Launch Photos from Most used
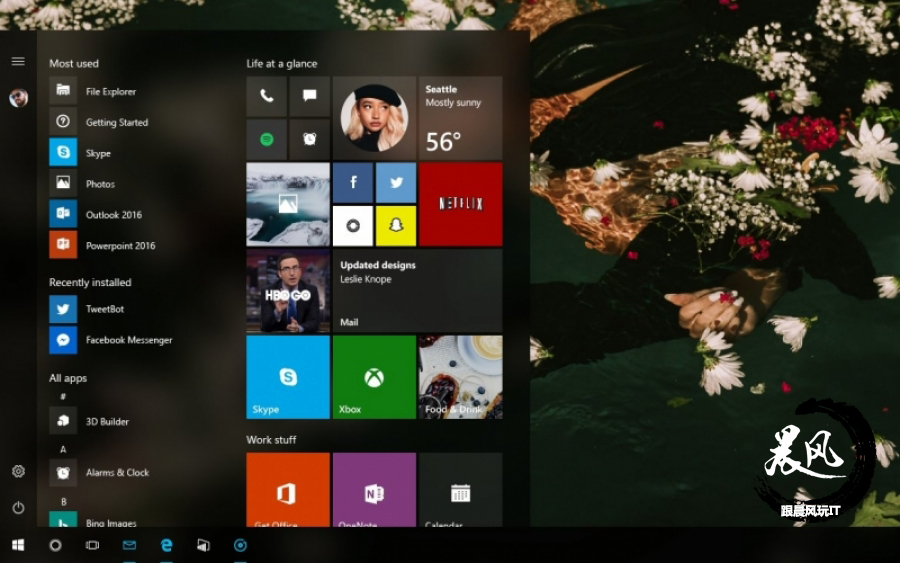Viewport: 900px width, 563px height. (x=110, y=184)
